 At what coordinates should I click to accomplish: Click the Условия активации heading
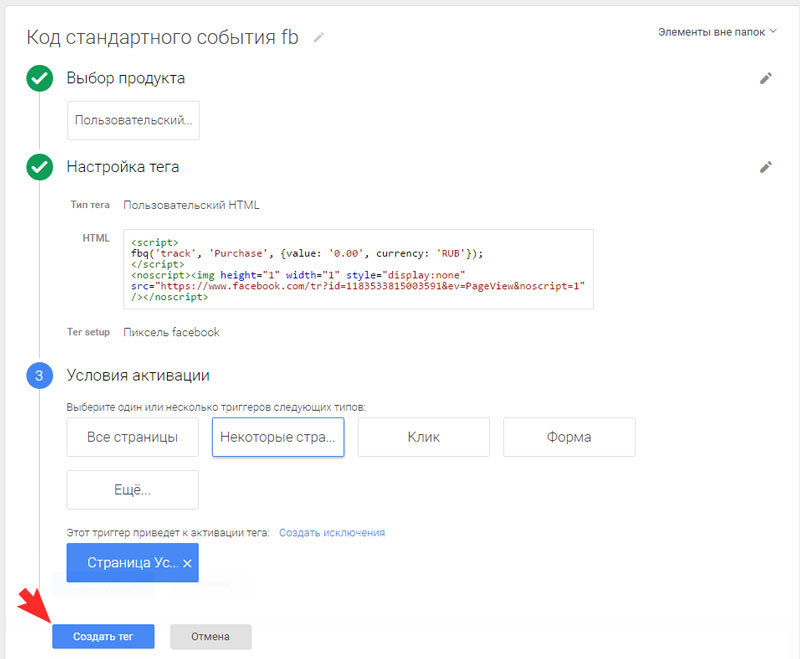pos(138,375)
